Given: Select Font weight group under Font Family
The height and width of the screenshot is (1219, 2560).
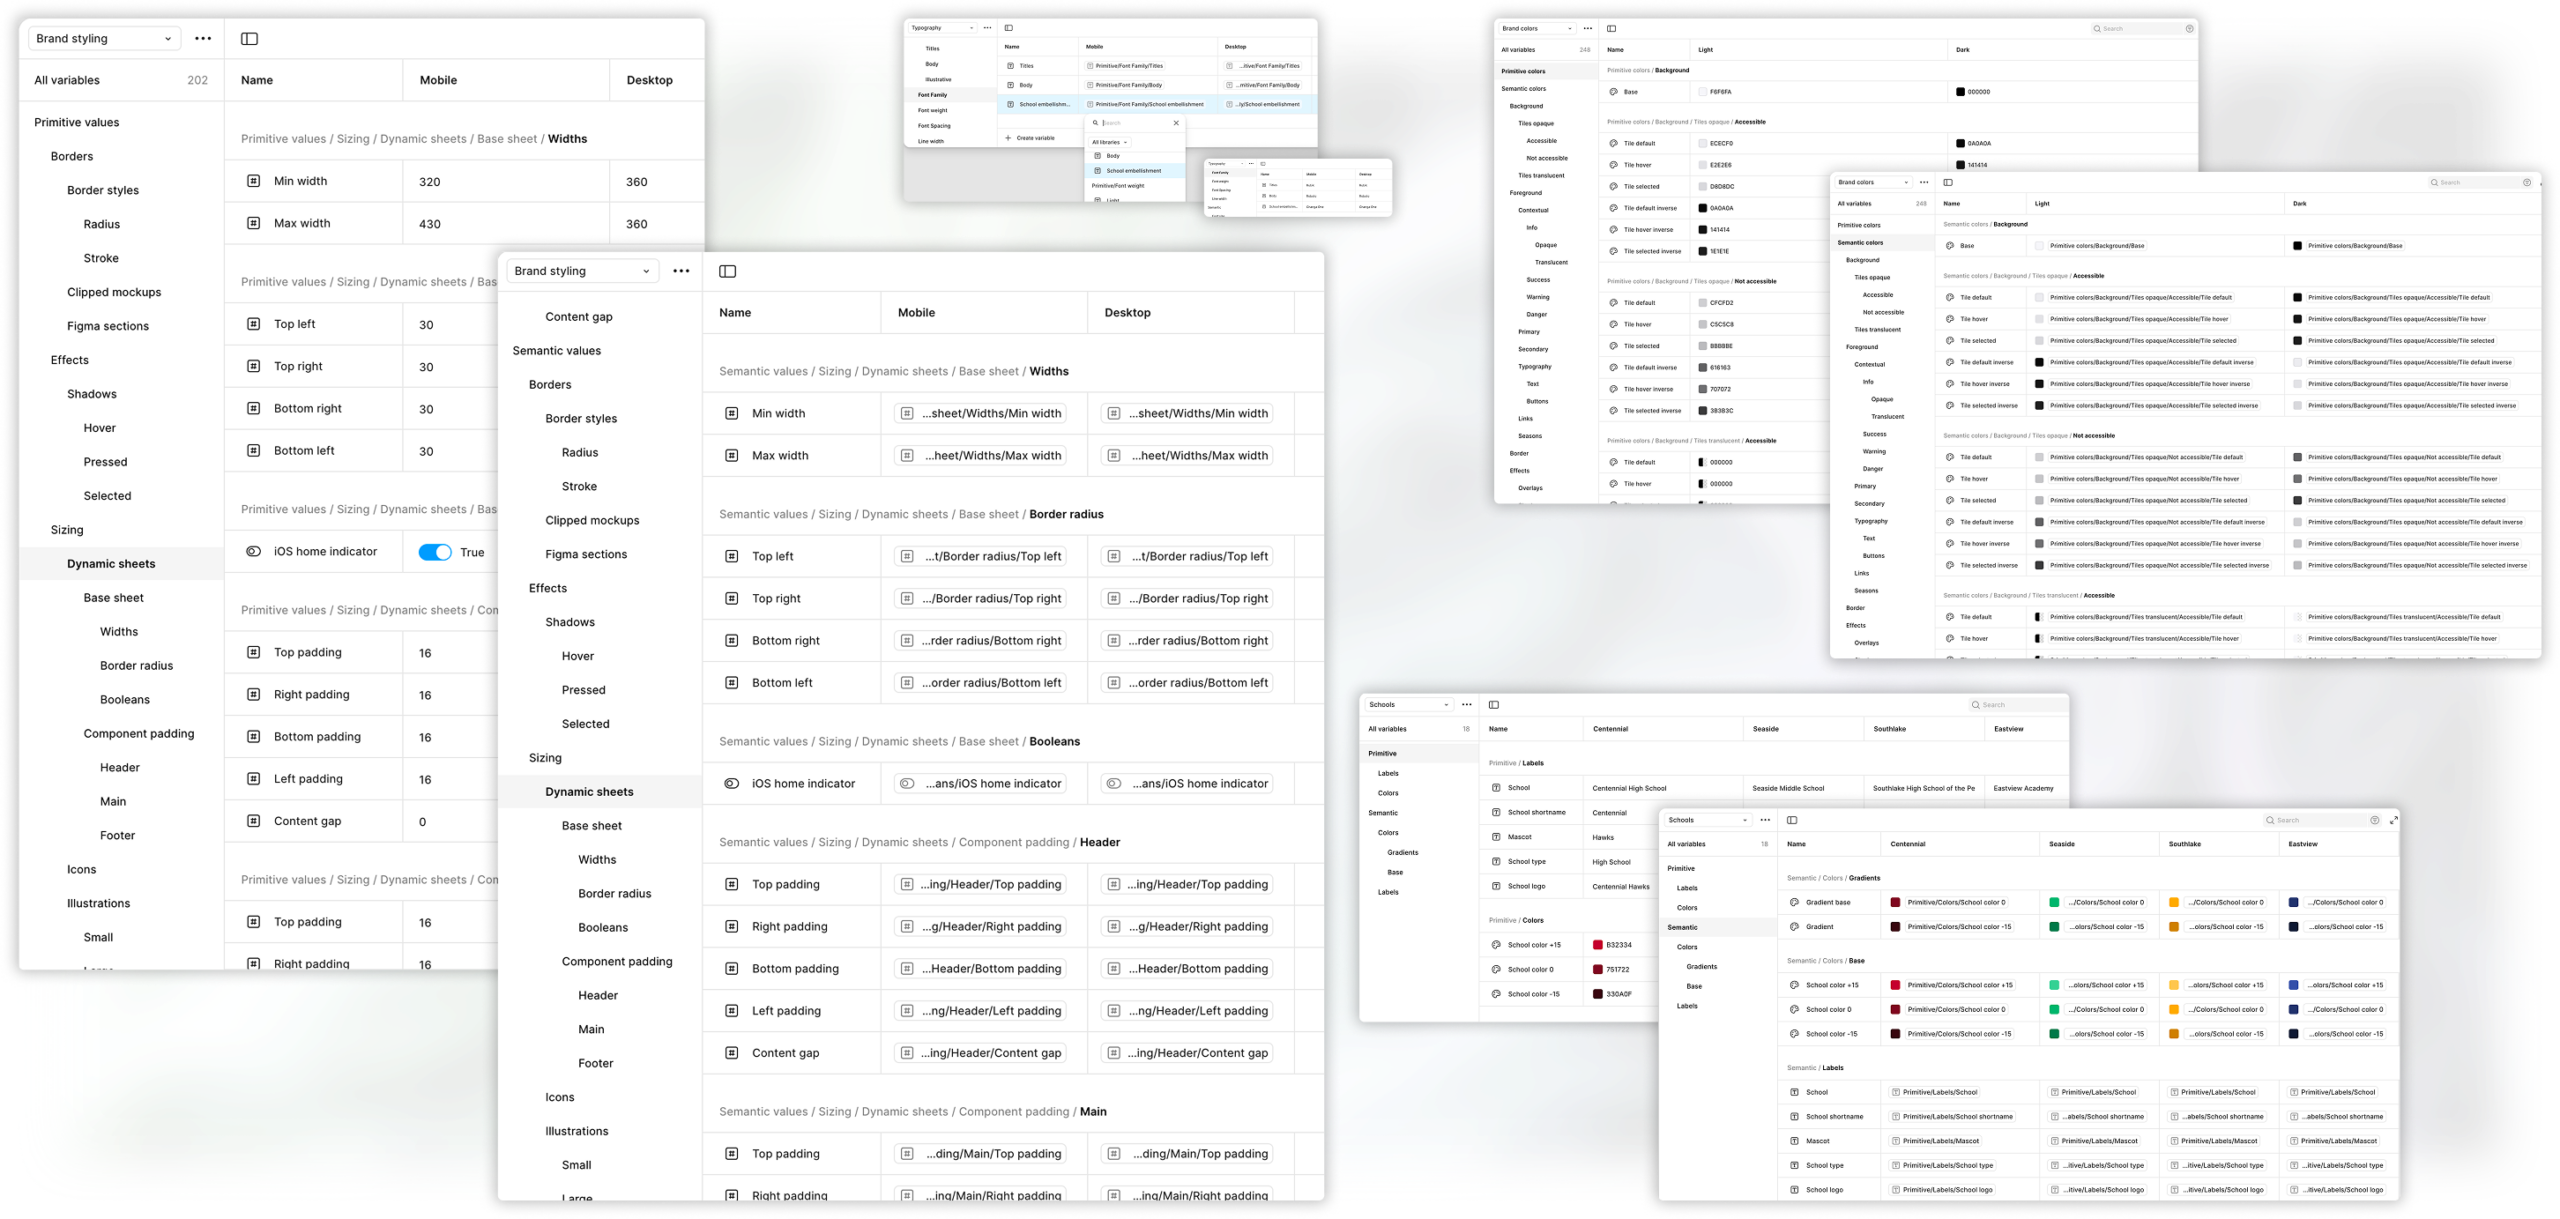Looking at the screenshot, I should [x=932, y=110].
